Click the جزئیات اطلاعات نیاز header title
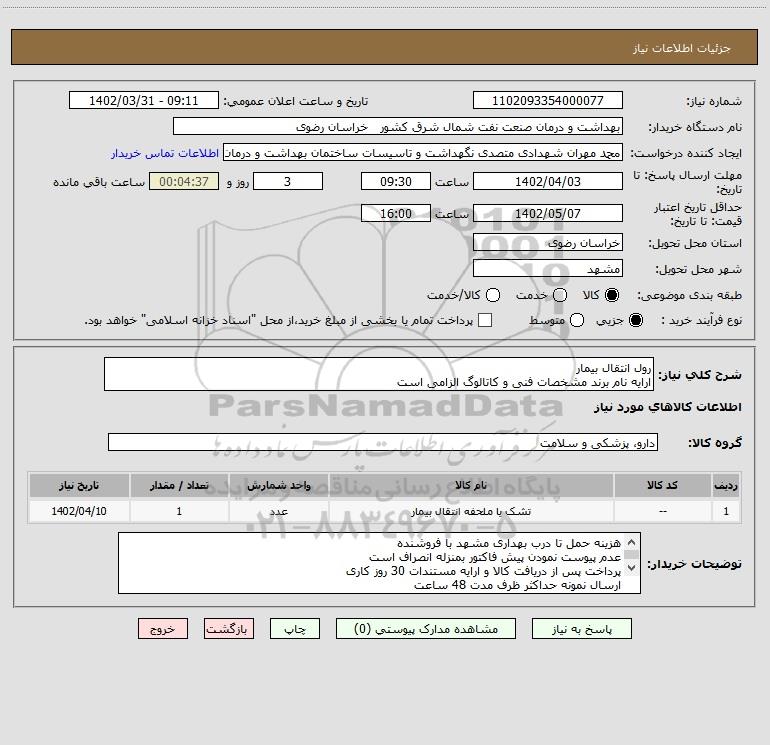Image resolution: width=770 pixels, height=745 pixels. 682,48
